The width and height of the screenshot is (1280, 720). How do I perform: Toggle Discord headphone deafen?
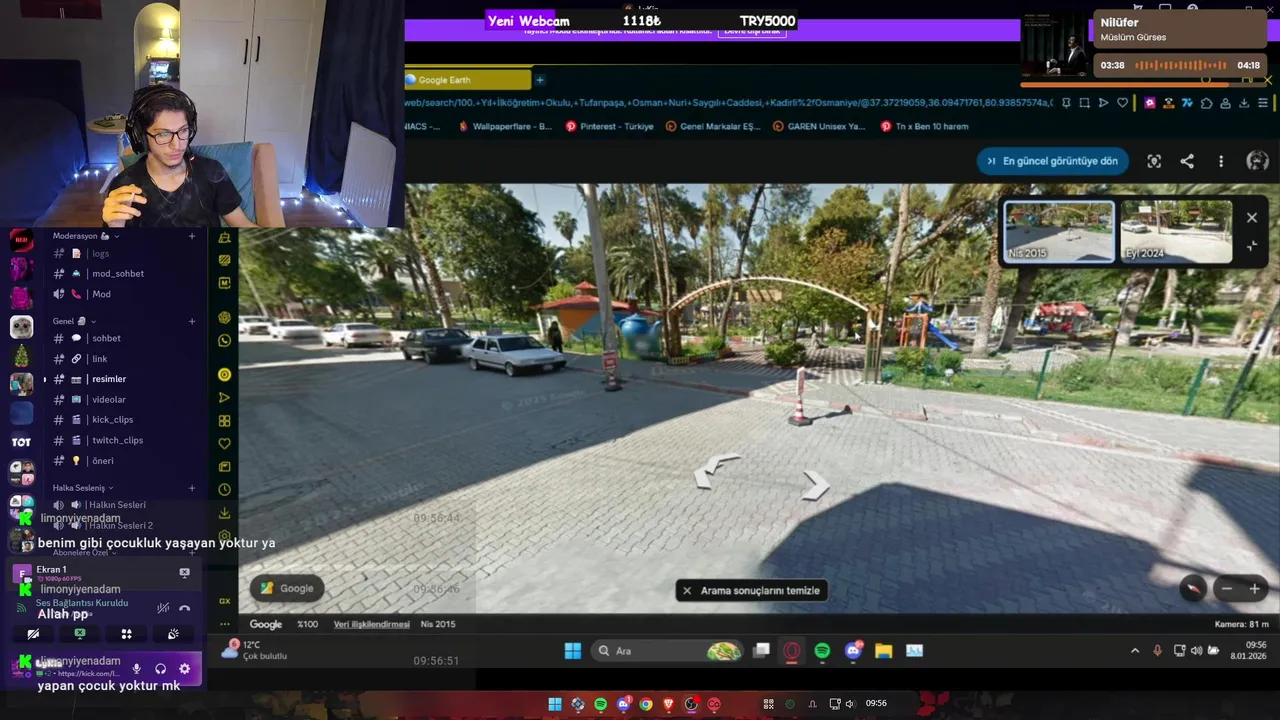click(160, 669)
